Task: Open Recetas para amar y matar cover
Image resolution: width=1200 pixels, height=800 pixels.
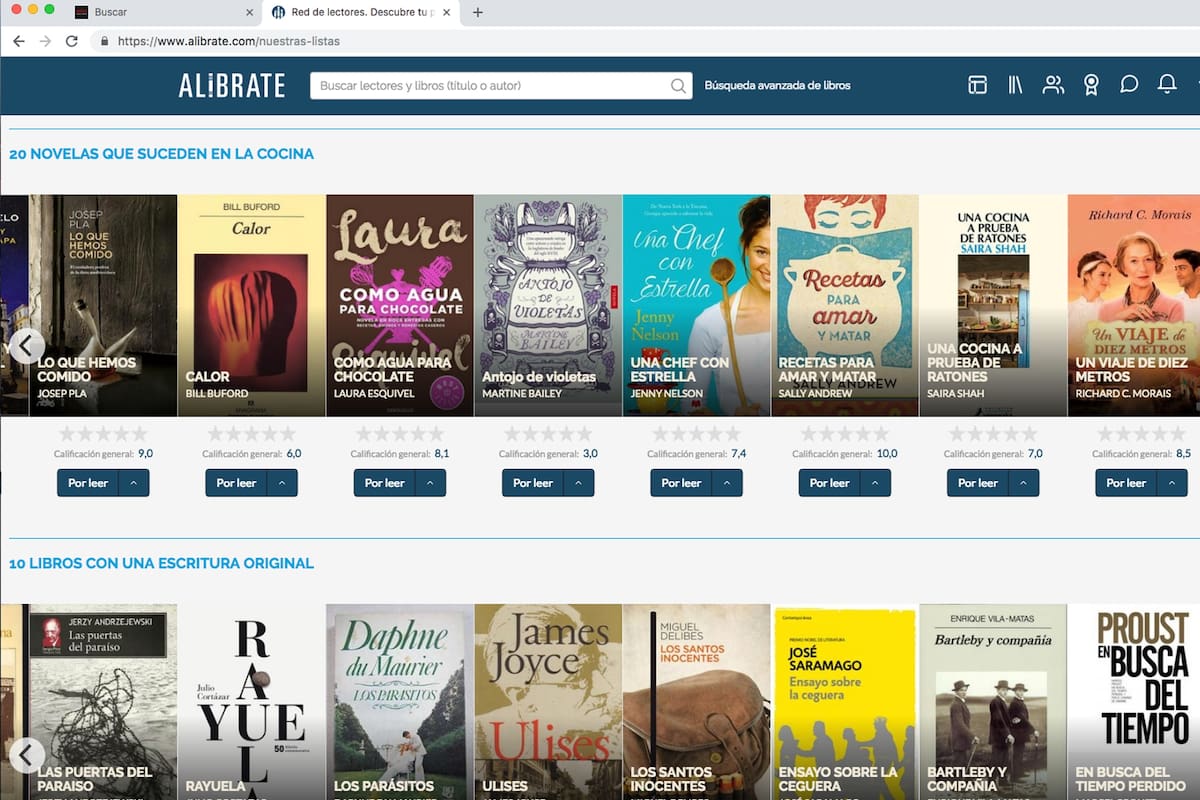Action: (x=844, y=305)
